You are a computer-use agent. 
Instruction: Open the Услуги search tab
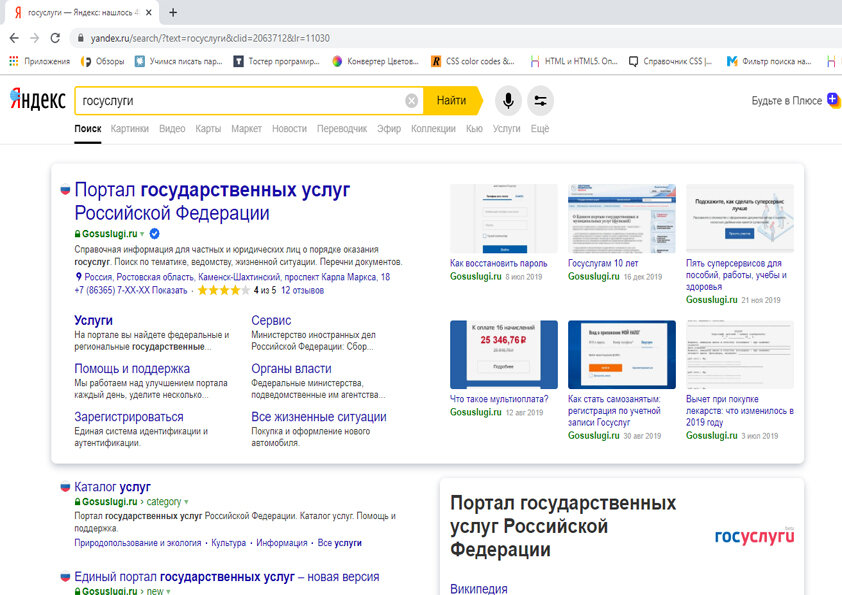coord(506,129)
